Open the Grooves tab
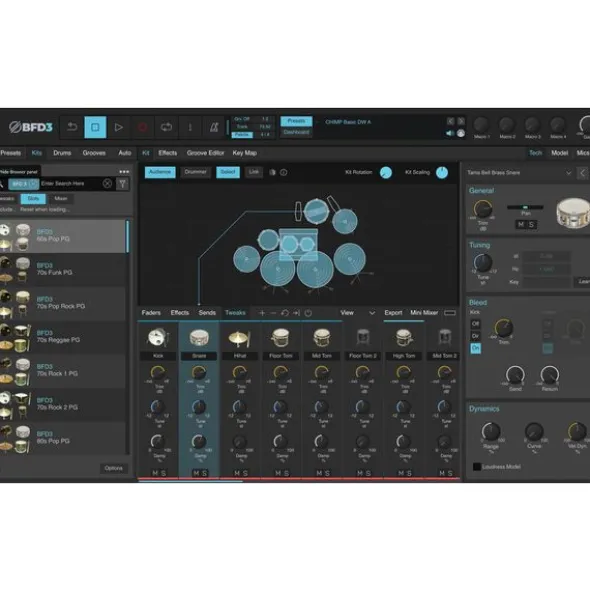The height and width of the screenshot is (591, 590). [94, 153]
